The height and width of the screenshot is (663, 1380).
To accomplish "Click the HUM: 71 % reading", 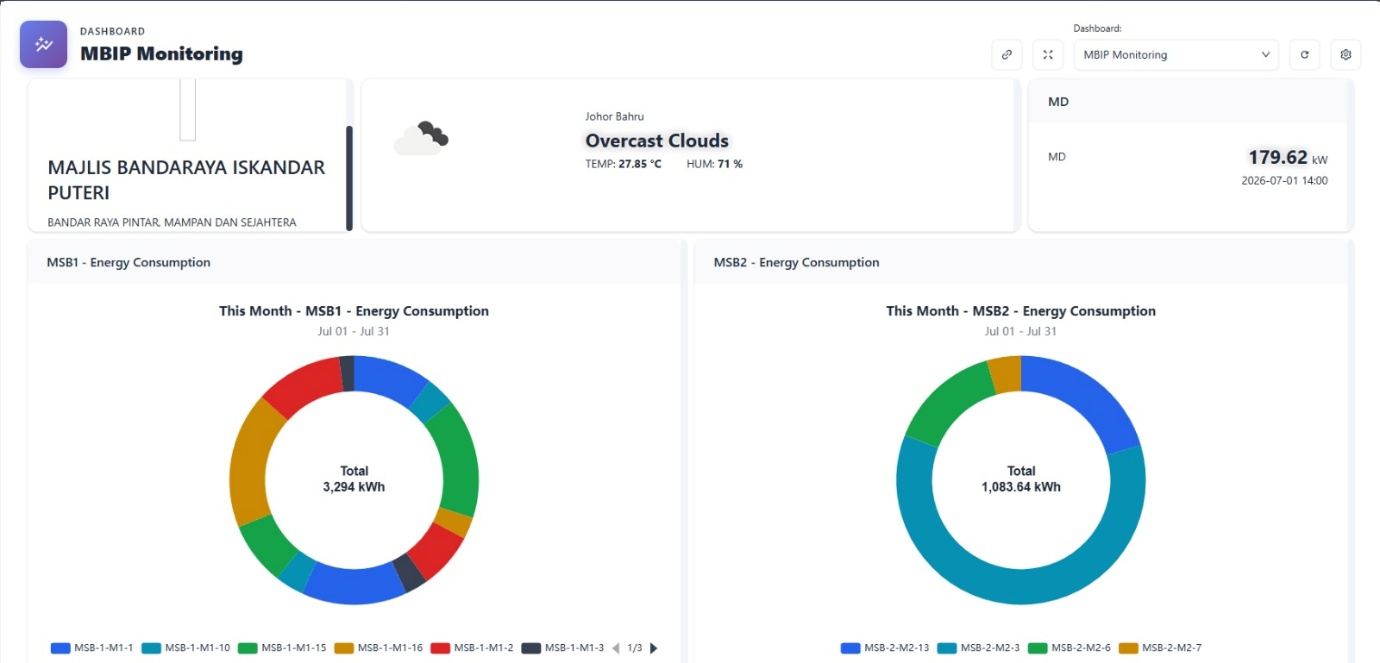I will pyautogui.click(x=714, y=164).
